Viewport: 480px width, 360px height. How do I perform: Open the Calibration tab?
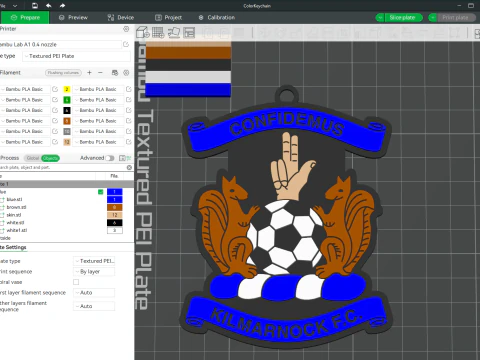(x=217, y=18)
